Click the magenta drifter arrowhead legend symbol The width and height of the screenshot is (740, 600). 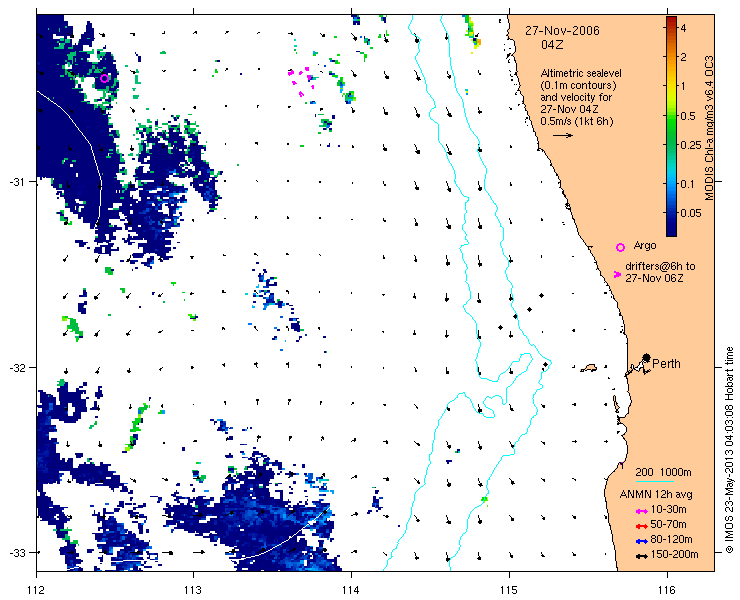pyautogui.click(x=617, y=274)
